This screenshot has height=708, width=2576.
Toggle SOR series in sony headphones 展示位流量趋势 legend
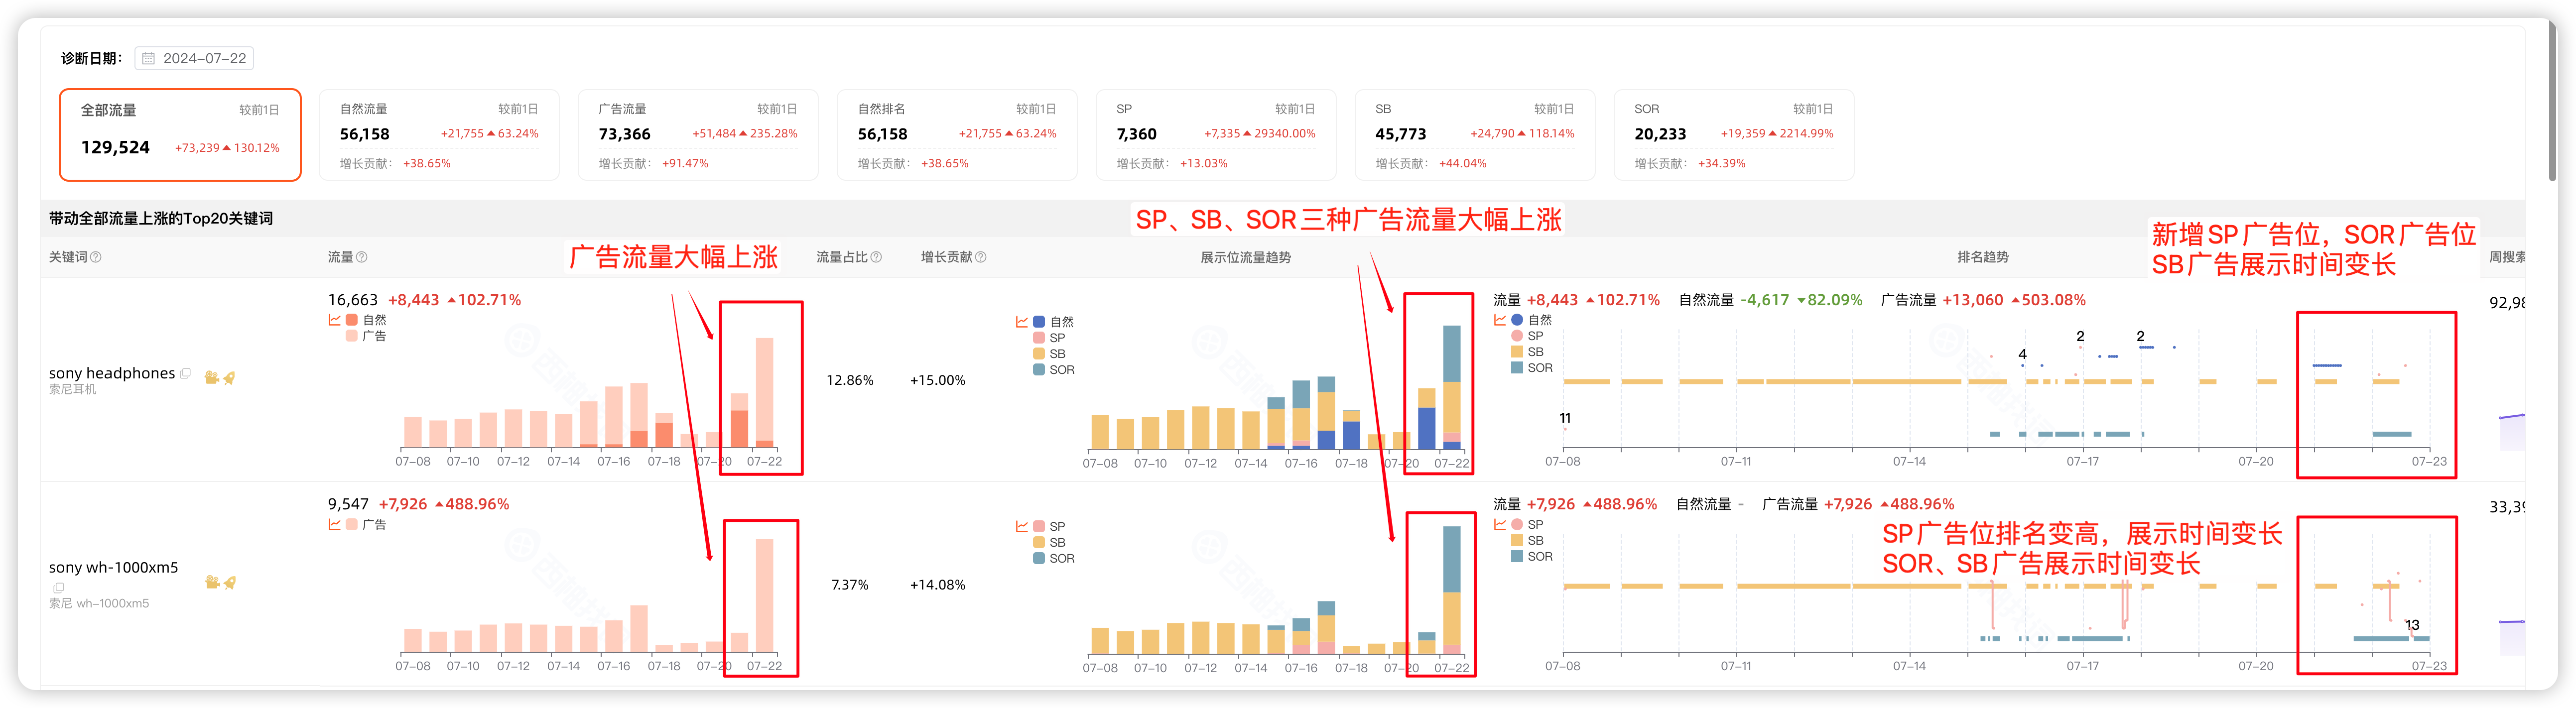coord(1054,370)
